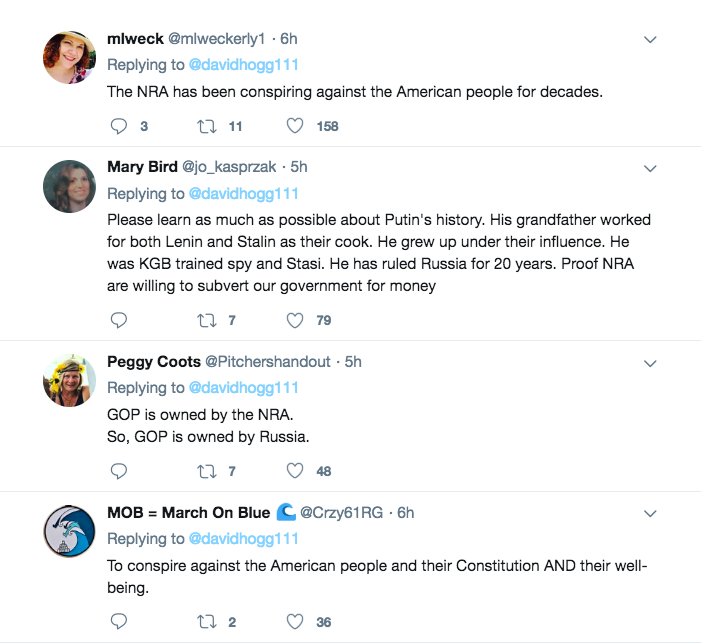Like Peggy Coots' tweet with 48 likes
This screenshot has width=701, height=643.
[295, 470]
